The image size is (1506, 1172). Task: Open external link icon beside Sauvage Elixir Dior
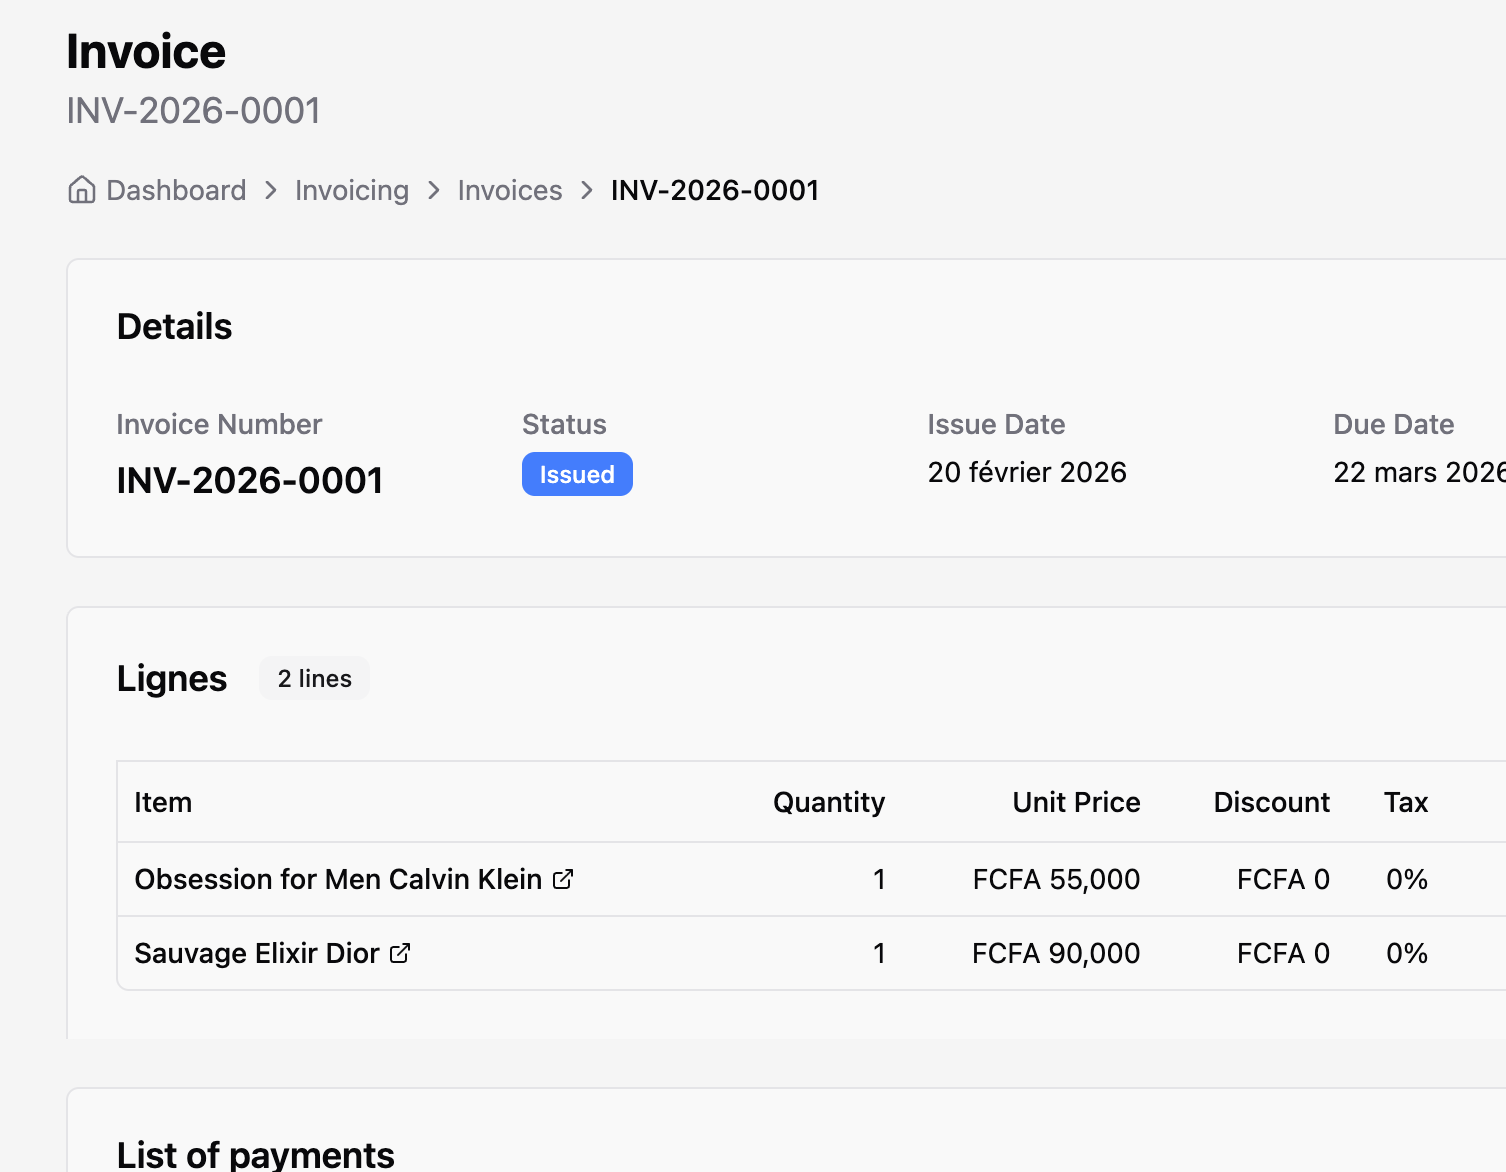400,953
